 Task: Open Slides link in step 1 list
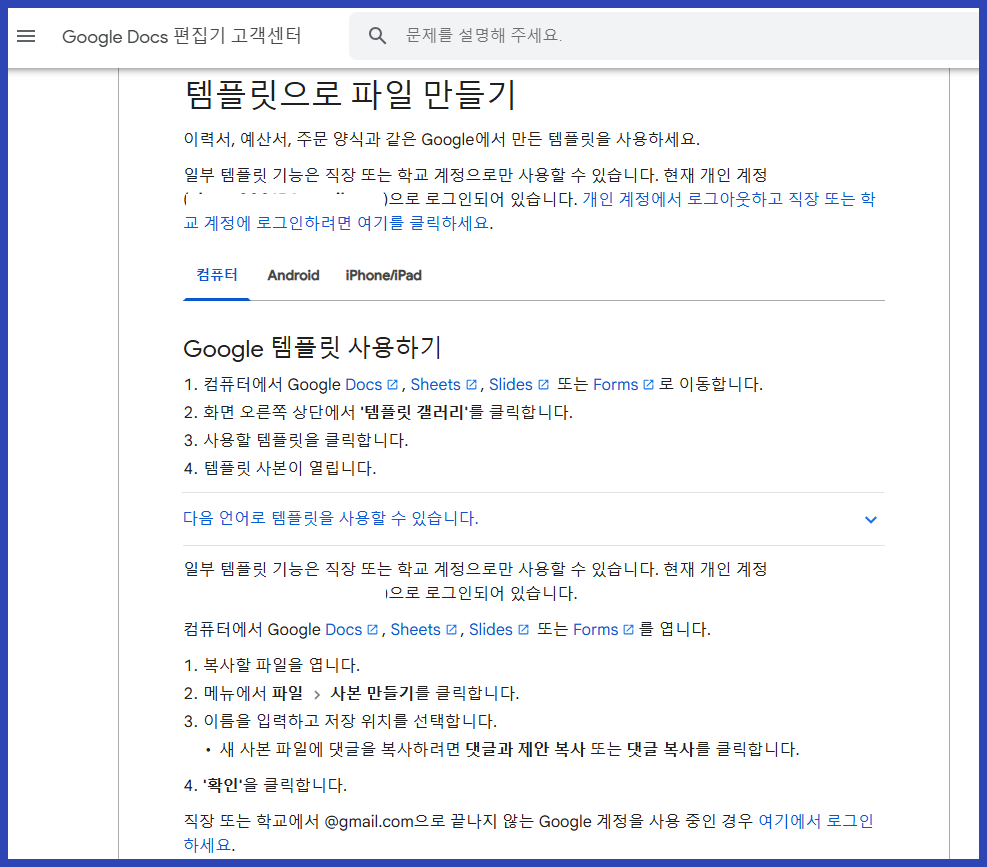click(x=510, y=384)
